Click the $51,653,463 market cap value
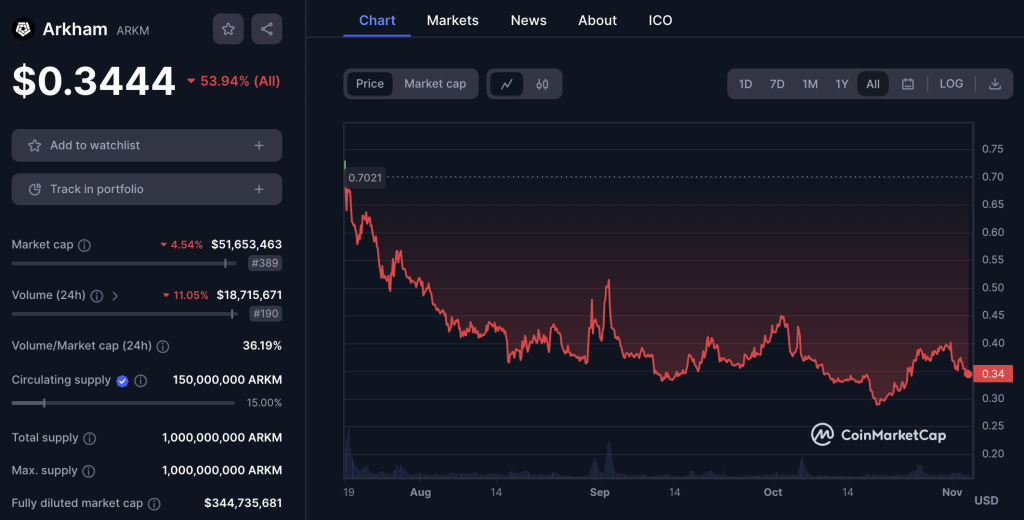Screen dimensions: 1024x520 click(x=246, y=244)
